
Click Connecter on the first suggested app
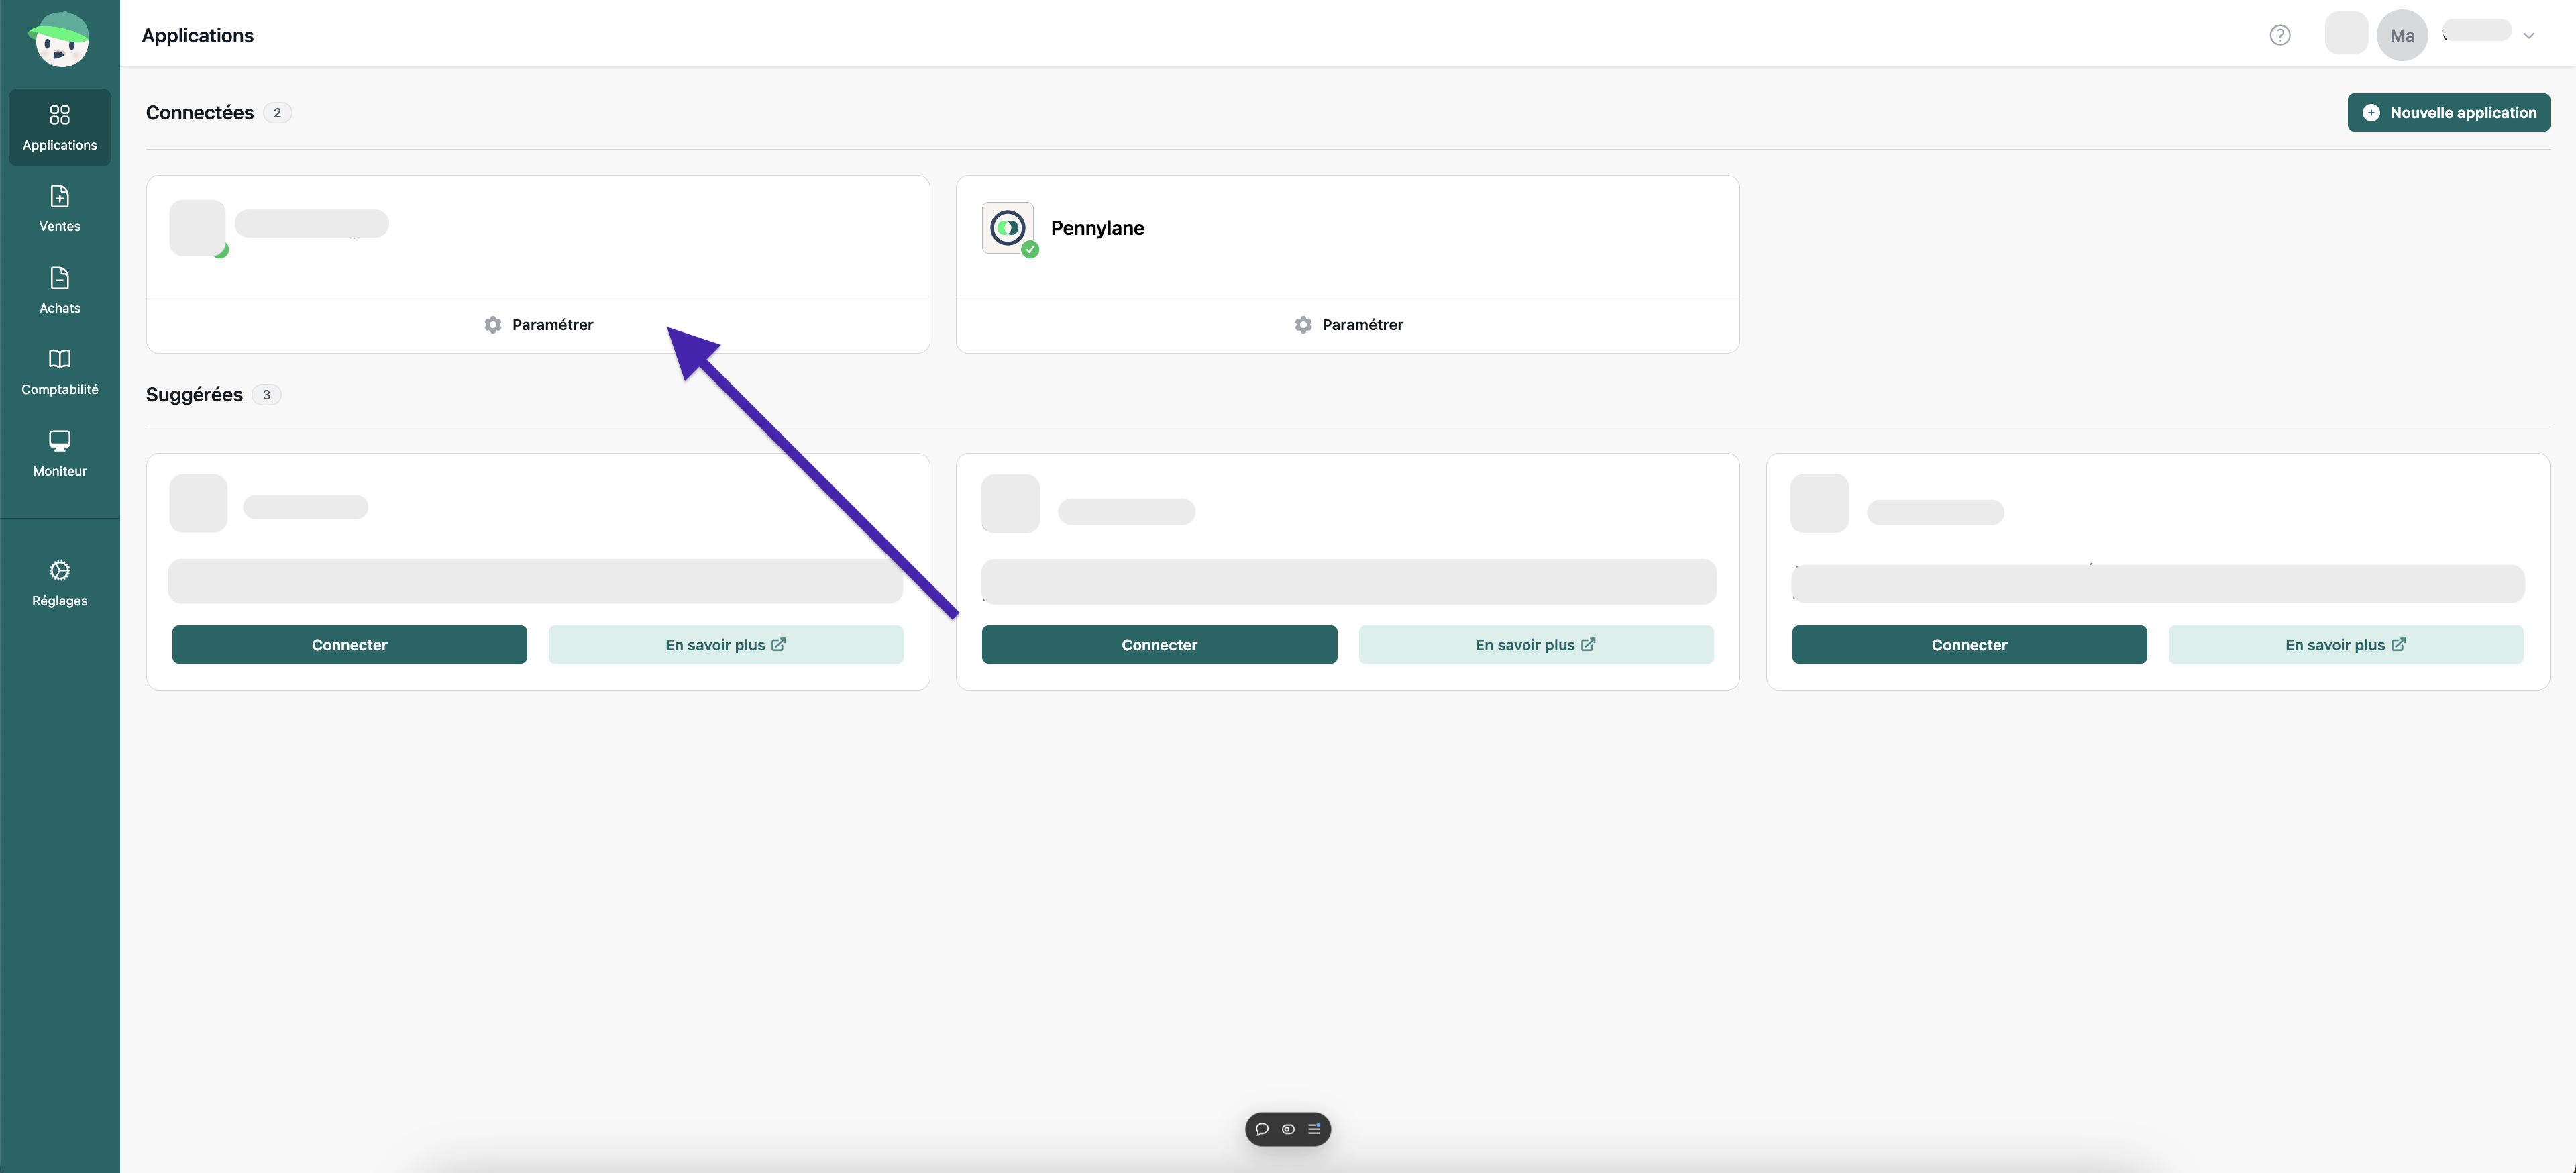(x=349, y=645)
